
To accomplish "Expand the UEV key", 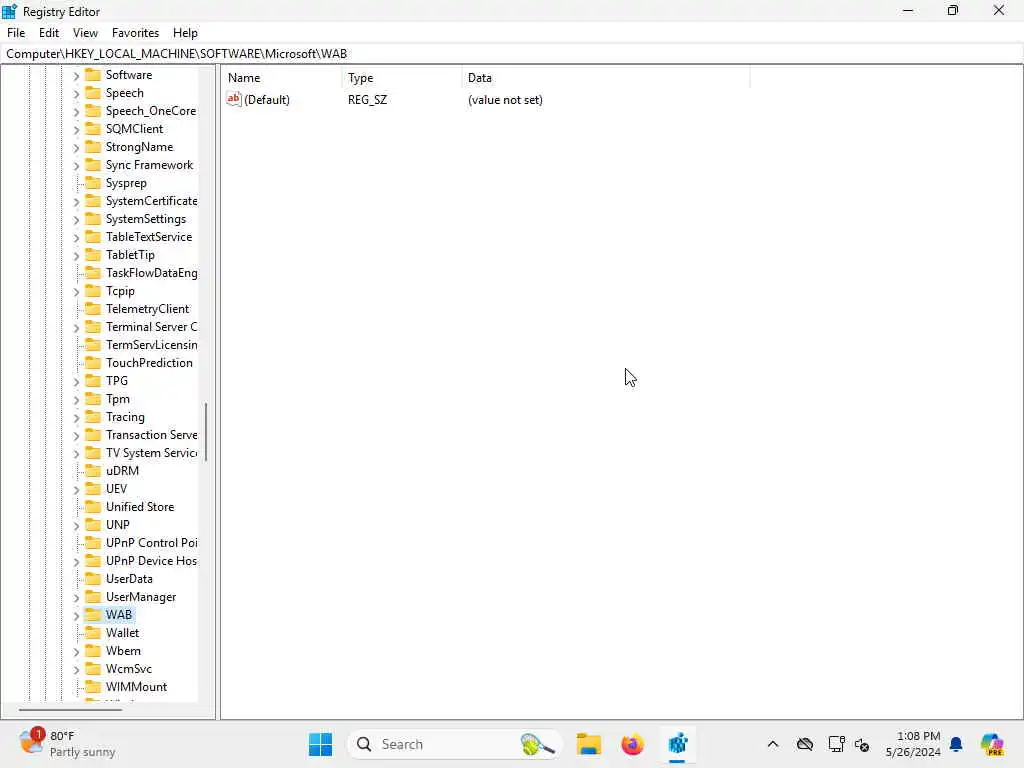I will coord(76,489).
